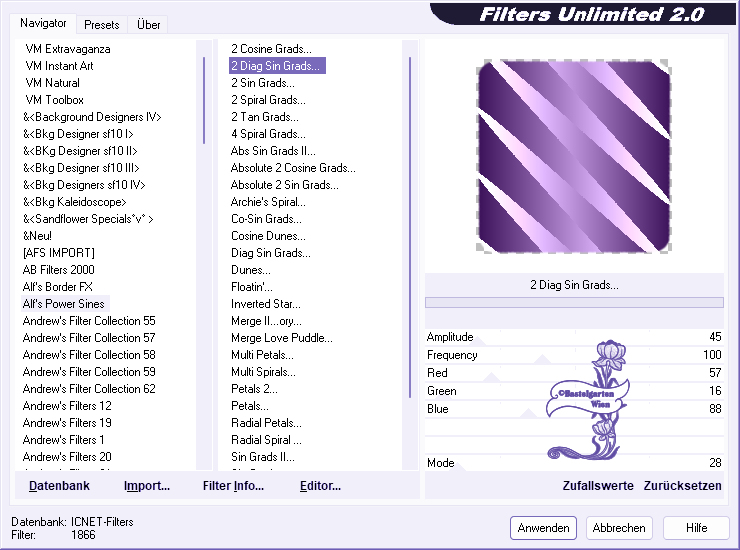Choose Radial Spiral ... filter
Screen dimensions: 740x550
pyautogui.click(x=266, y=440)
